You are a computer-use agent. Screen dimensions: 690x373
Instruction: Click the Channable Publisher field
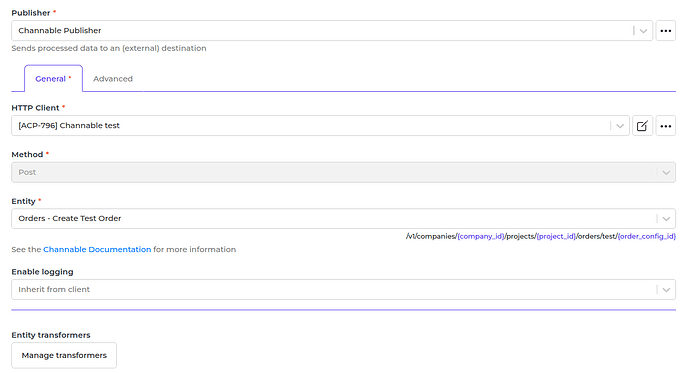click(332, 31)
